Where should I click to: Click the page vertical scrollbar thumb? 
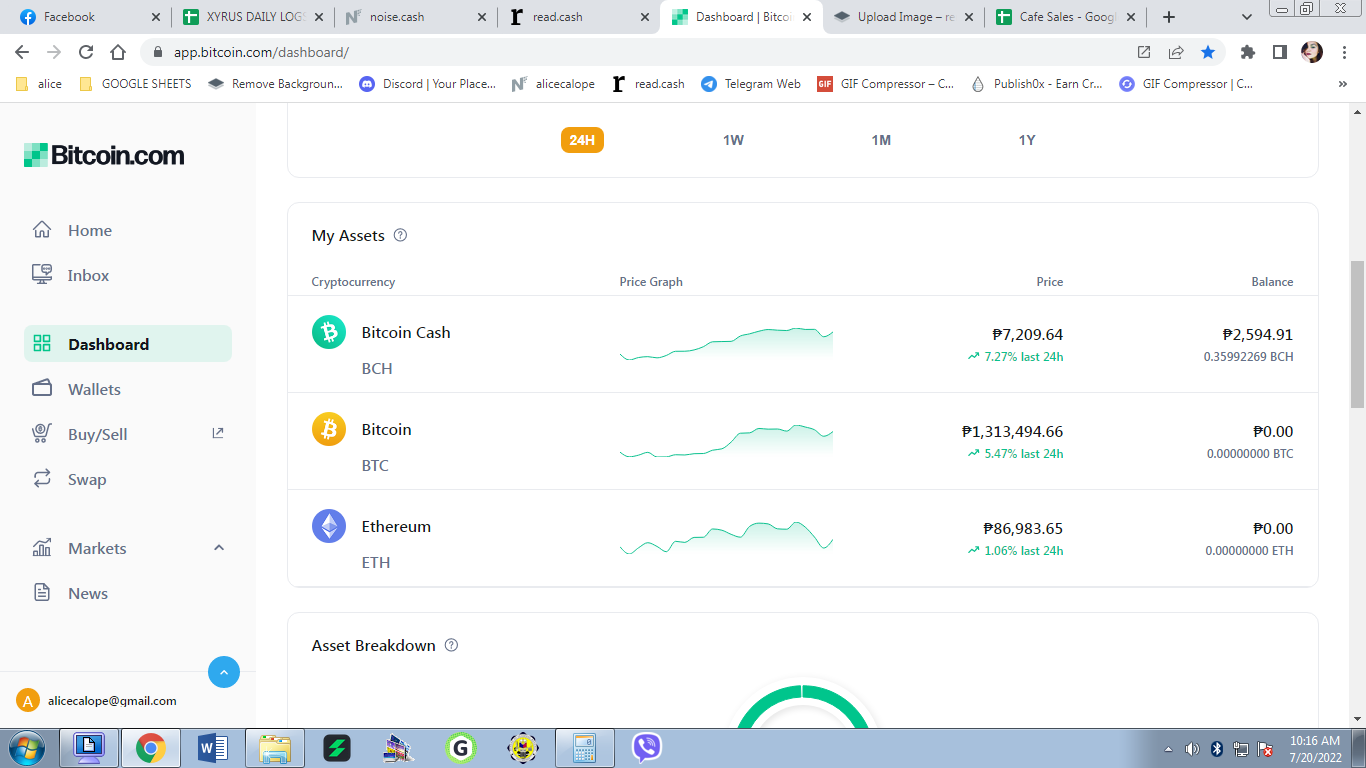point(1357,333)
